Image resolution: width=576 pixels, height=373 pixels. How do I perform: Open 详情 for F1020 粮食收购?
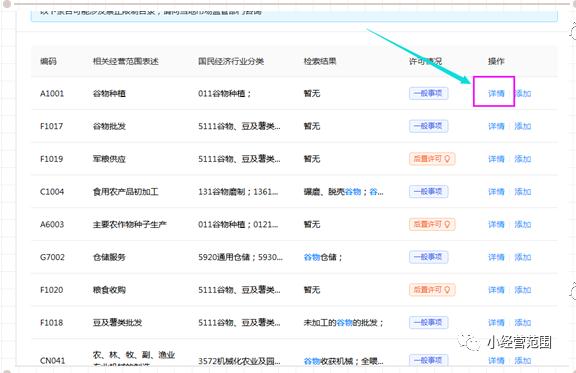coord(496,290)
